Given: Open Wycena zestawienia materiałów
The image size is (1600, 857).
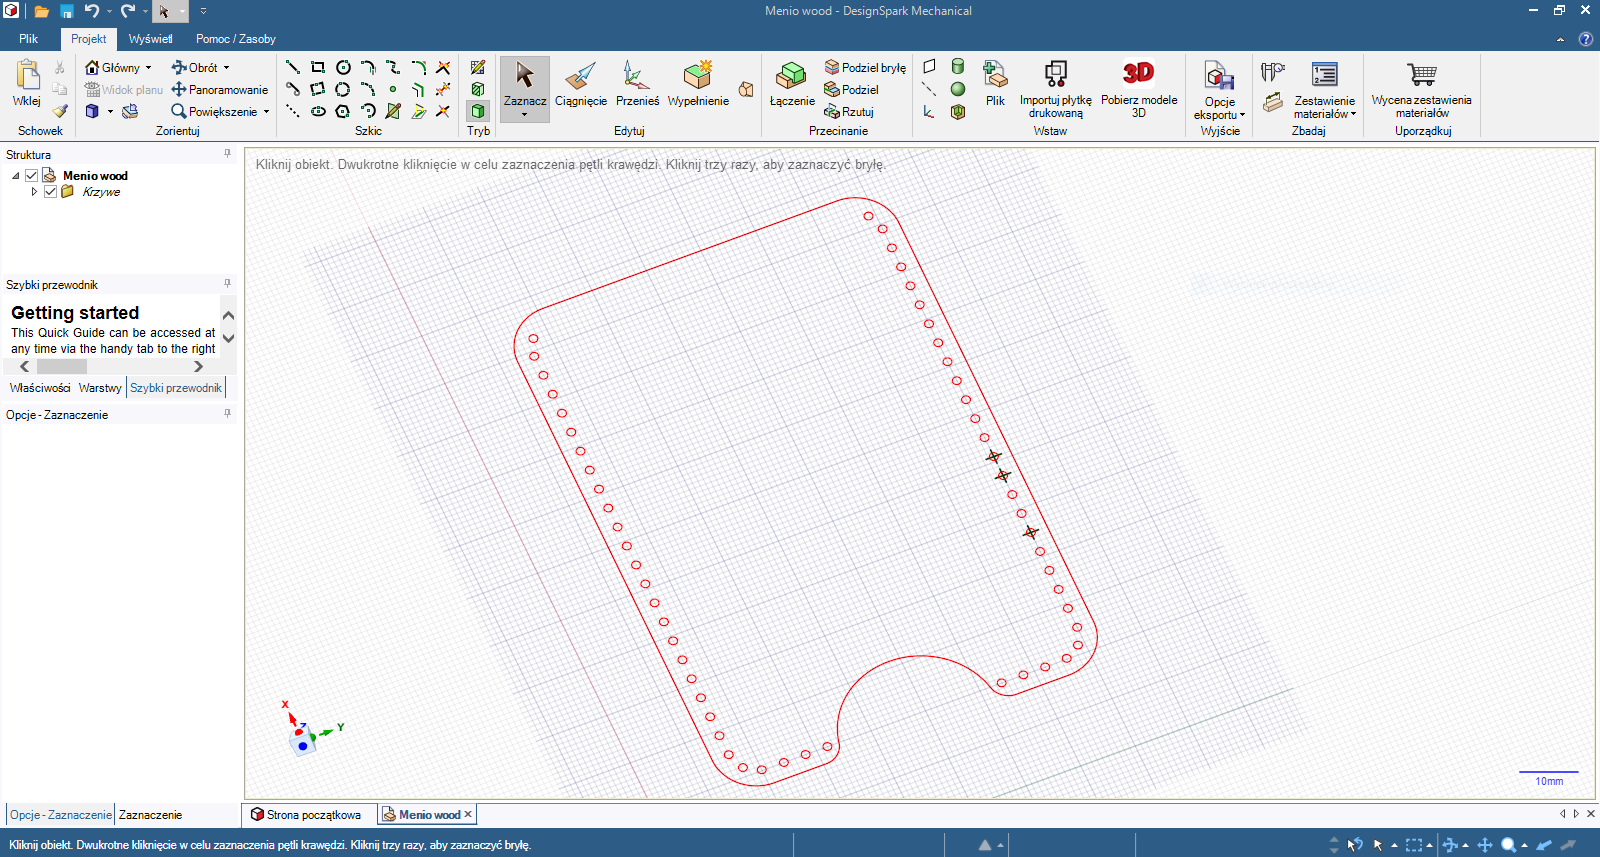Looking at the screenshot, I should point(1421,88).
